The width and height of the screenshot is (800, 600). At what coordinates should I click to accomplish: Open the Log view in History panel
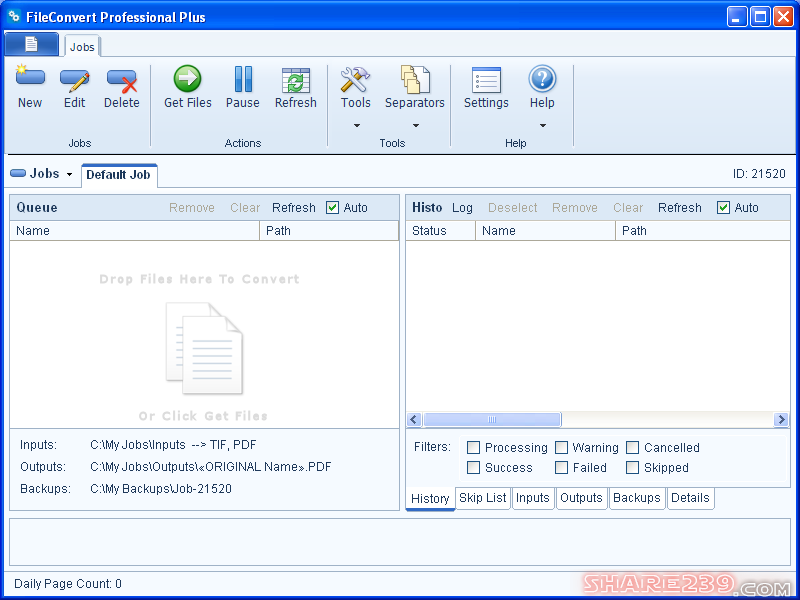pos(462,208)
